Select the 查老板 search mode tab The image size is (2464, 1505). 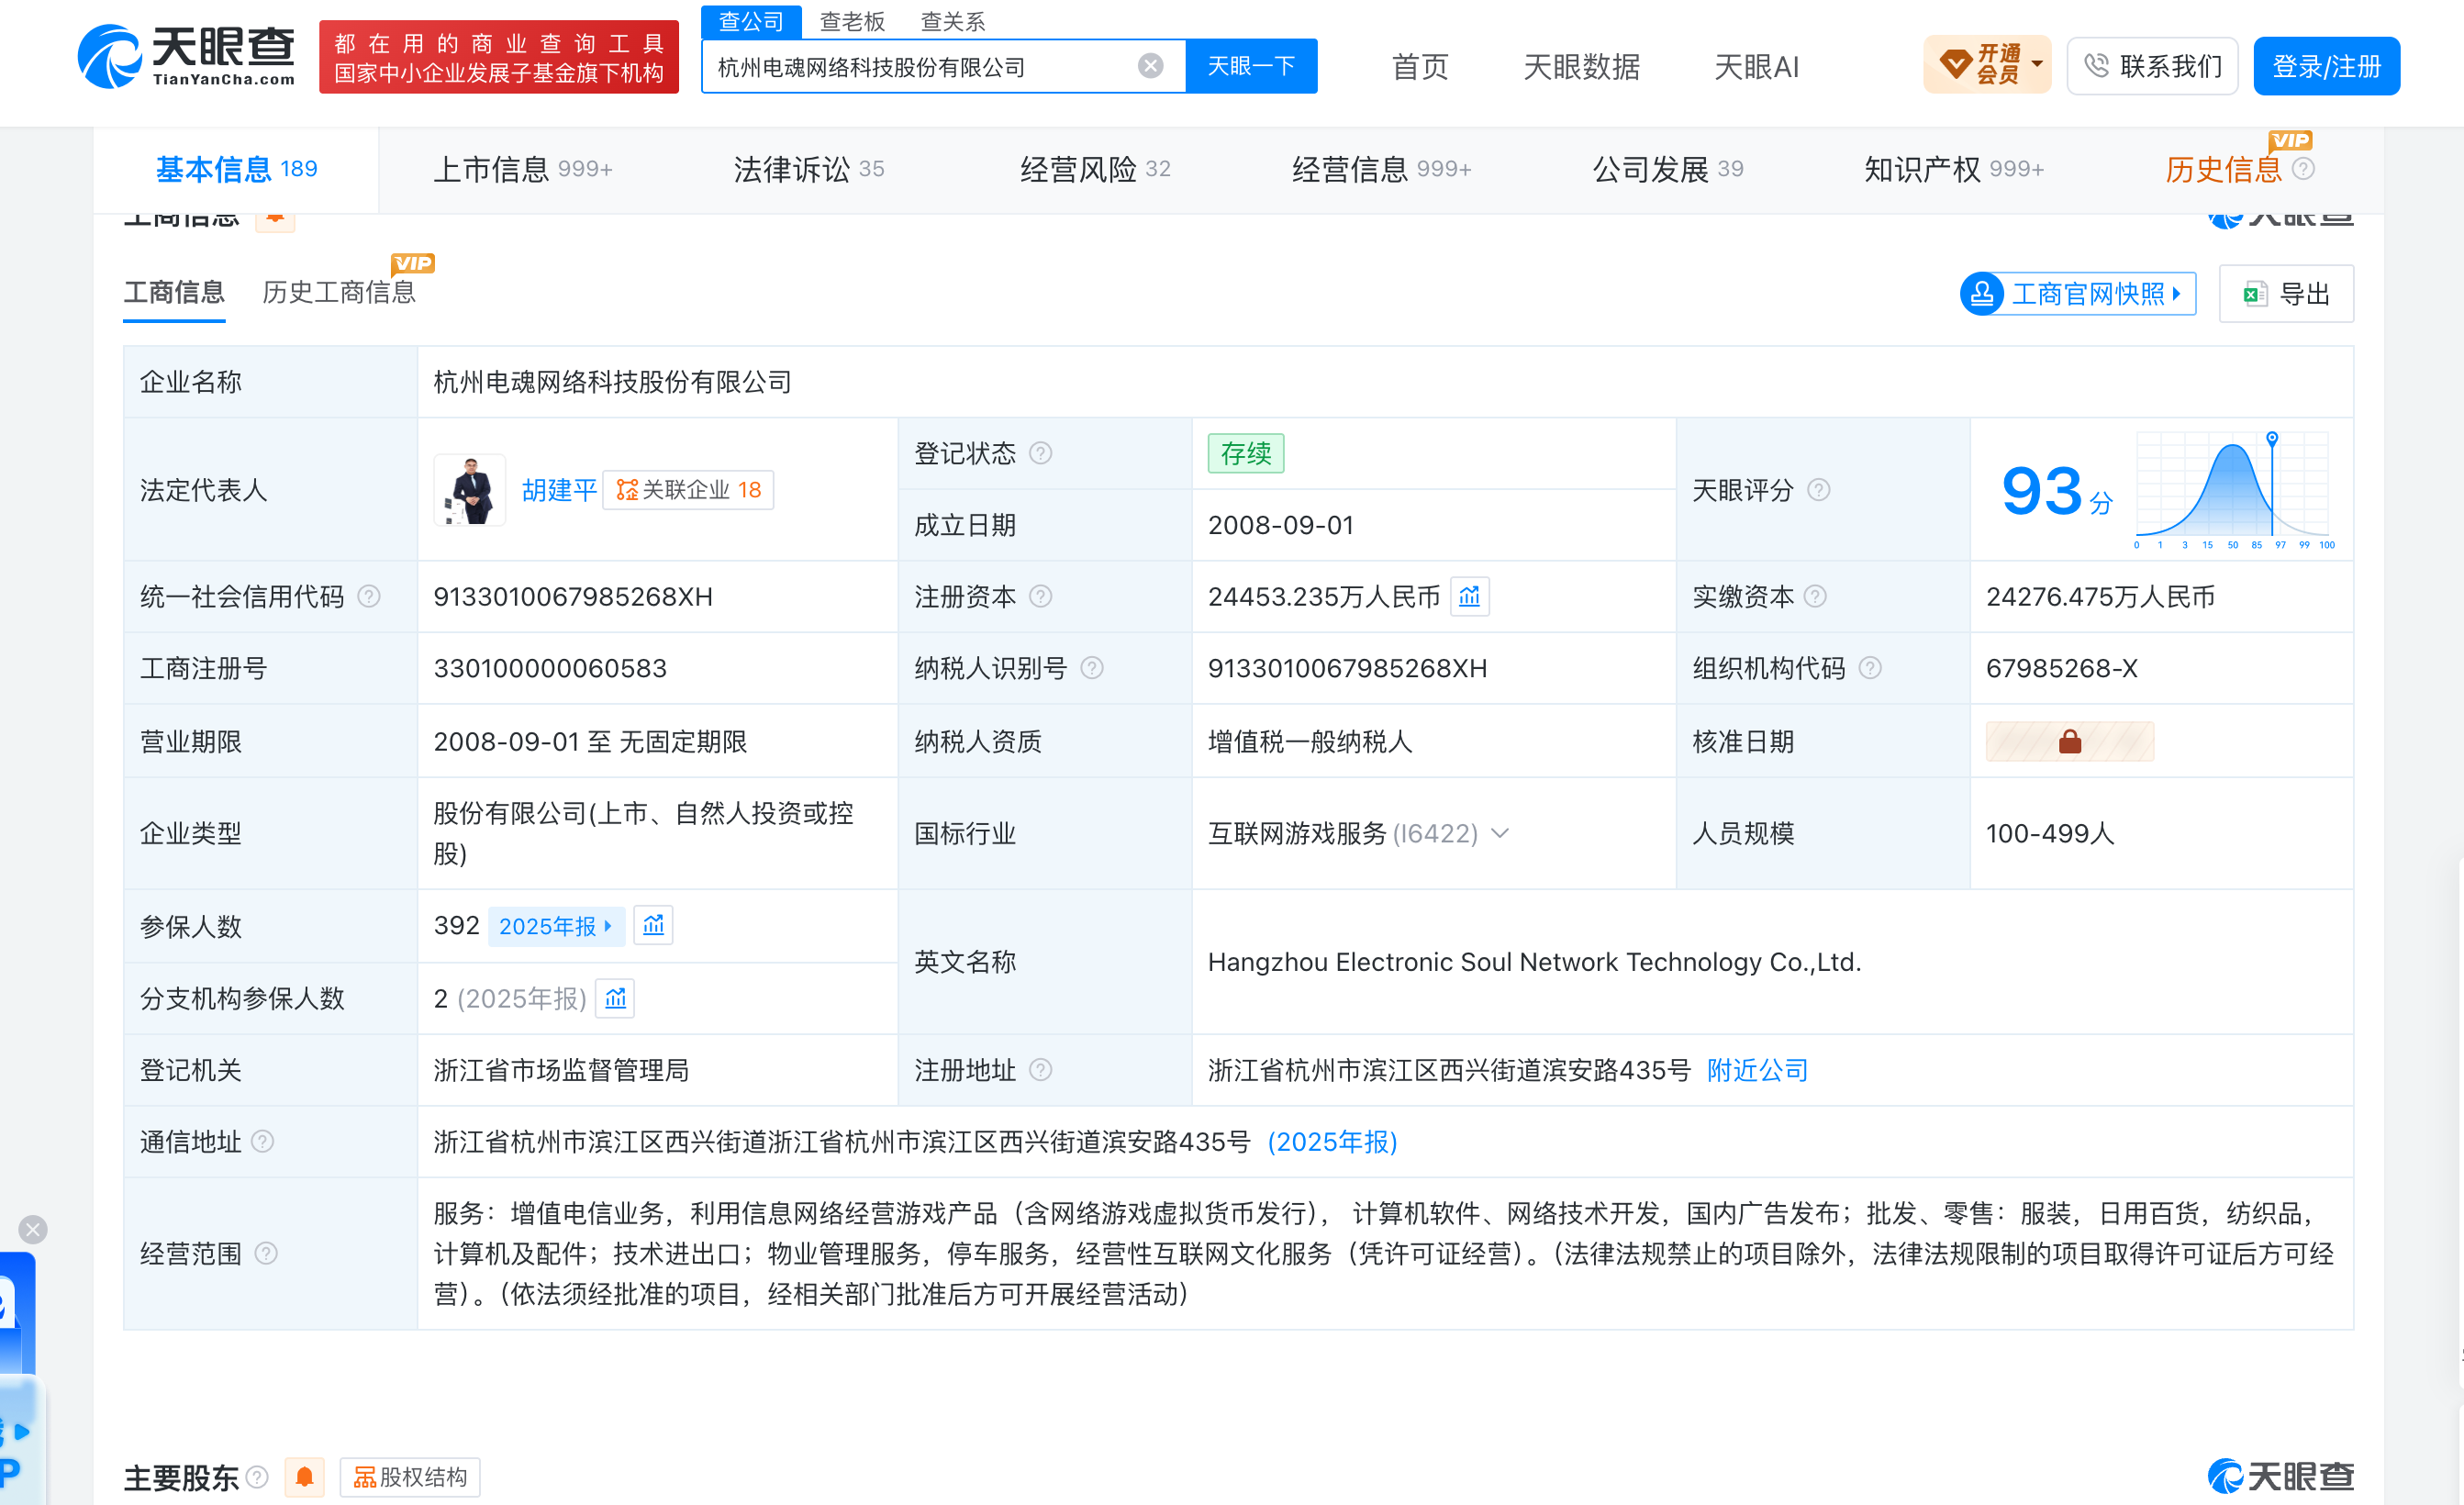tap(852, 21)
